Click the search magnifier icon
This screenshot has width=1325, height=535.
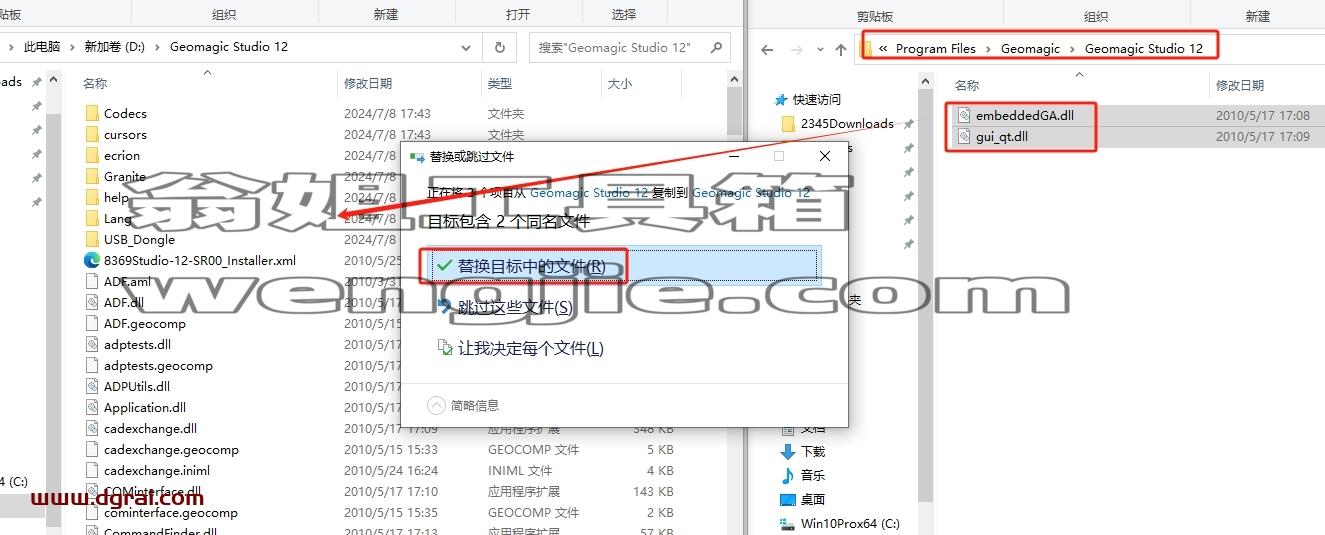(715, 47)
